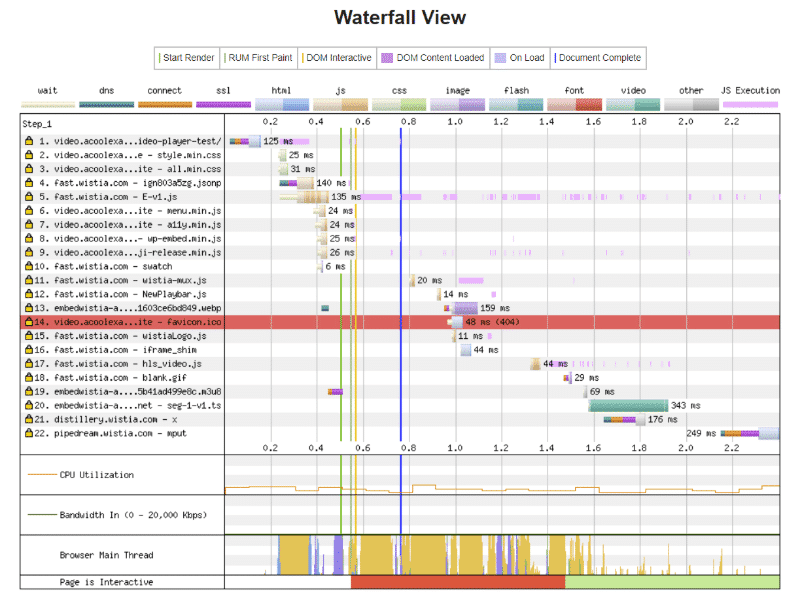Viewport: 800px width, 599px height.
Task: Click the lock icon beside wistiaLogo.js request
Action: (x=29, y=336)
